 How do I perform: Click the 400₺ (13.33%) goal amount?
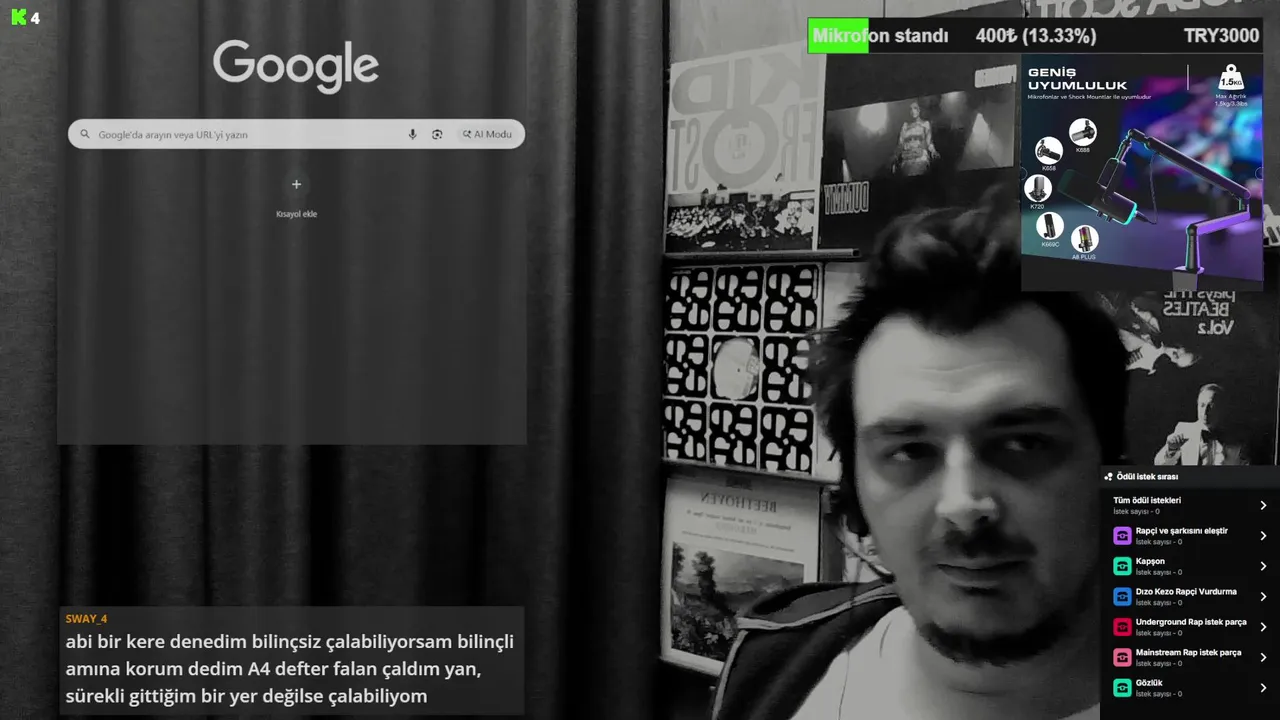coord(1036,36)
